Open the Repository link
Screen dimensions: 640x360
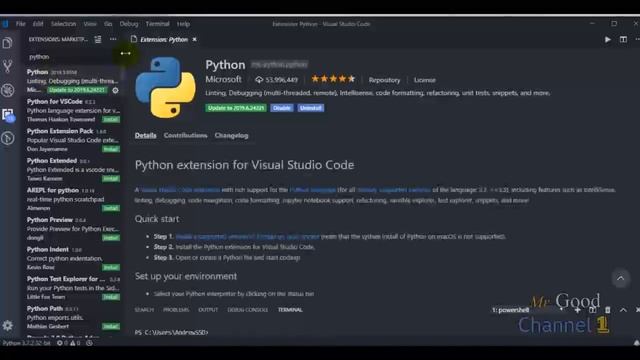(384, 80)
